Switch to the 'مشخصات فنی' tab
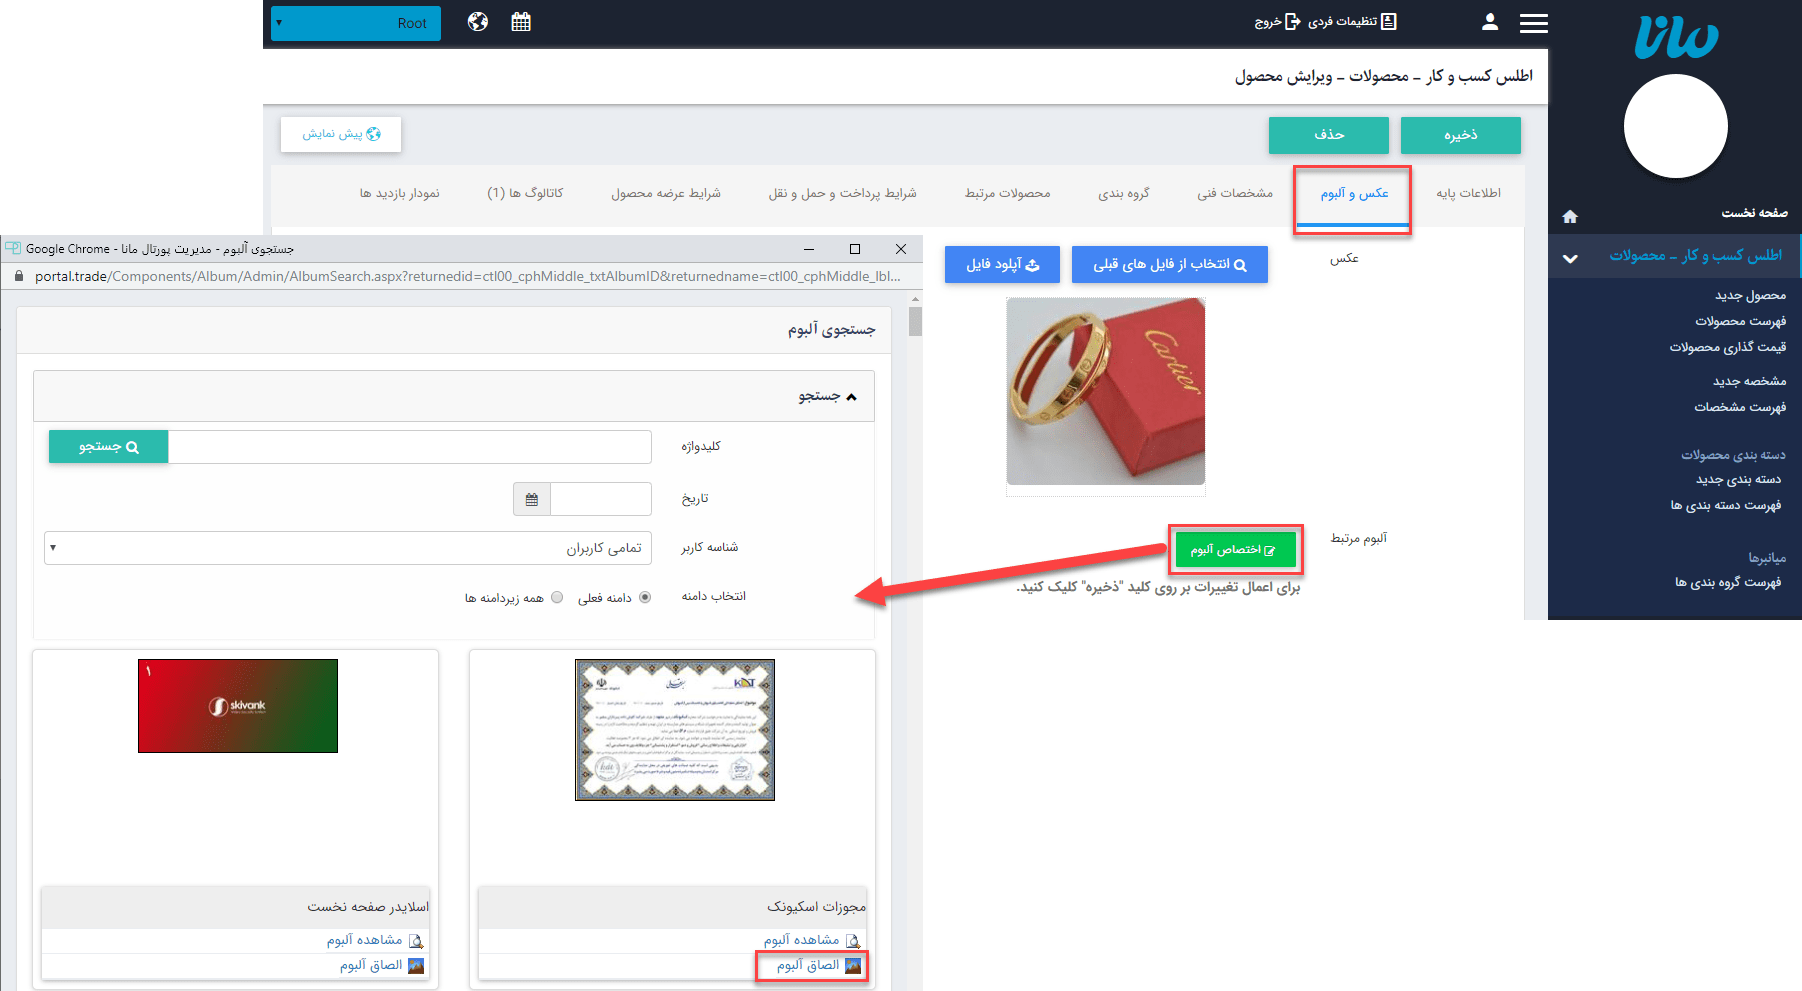The image size is (1802, 991). 1235,193
